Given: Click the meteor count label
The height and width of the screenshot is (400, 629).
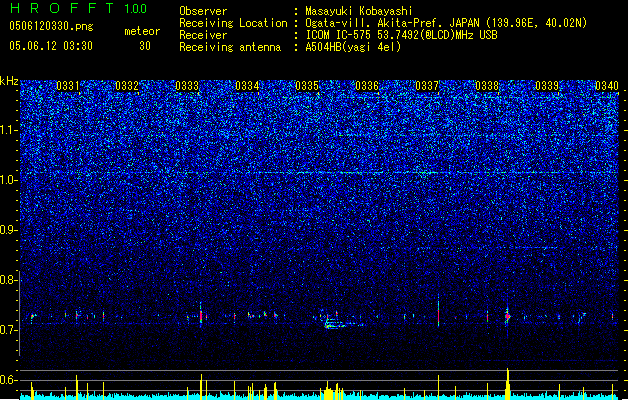Looking at the screenshot, I should point(142,31).
